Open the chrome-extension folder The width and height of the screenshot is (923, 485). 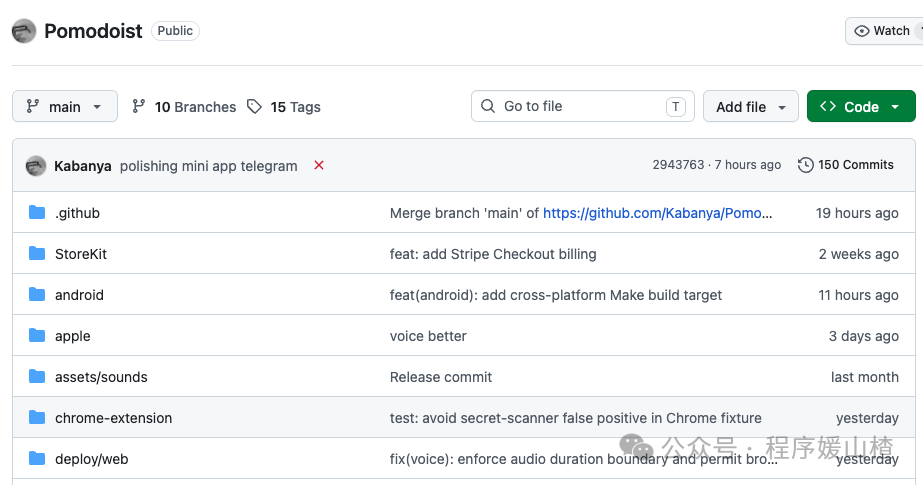click(114, 418)
